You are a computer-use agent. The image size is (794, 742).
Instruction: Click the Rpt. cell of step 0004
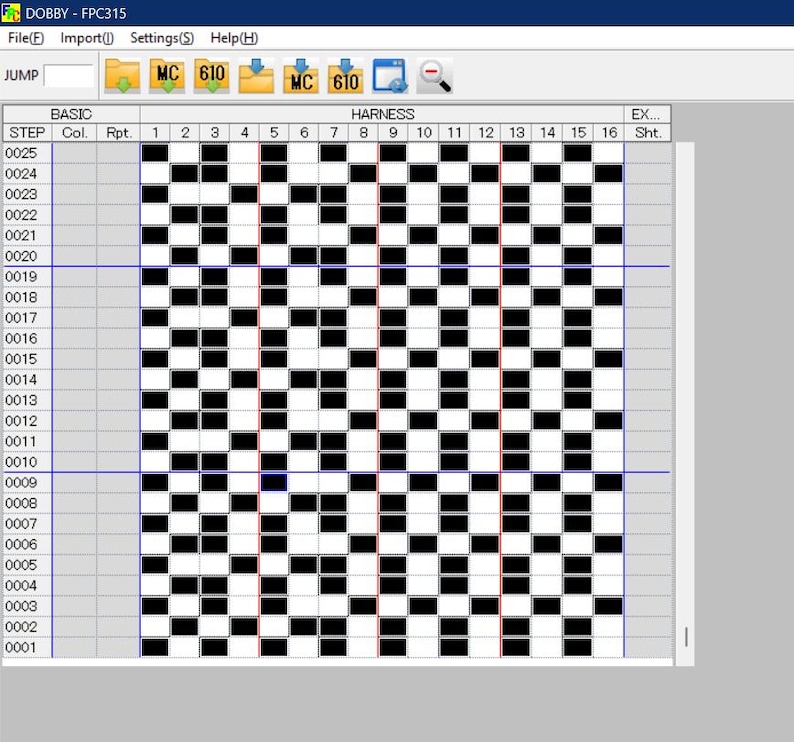[118, 585]
